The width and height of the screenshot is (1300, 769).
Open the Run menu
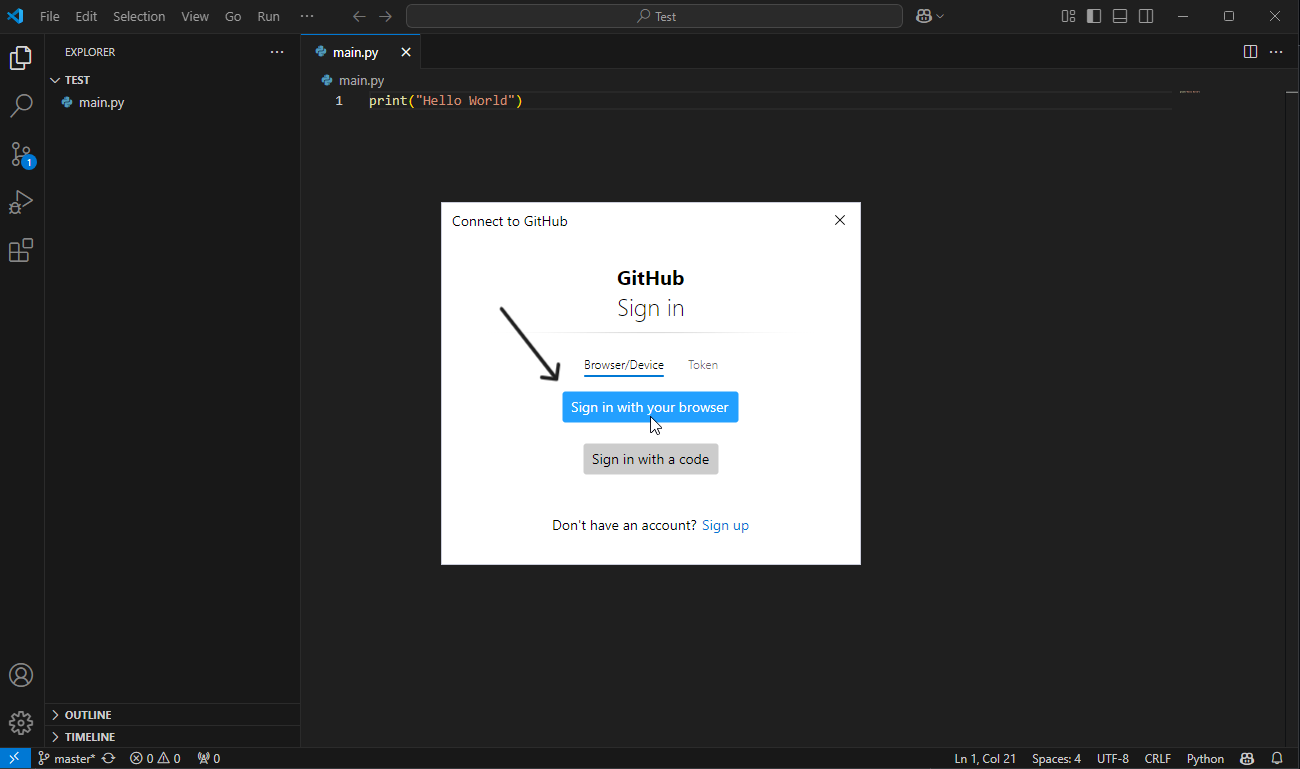coord(269,16)
